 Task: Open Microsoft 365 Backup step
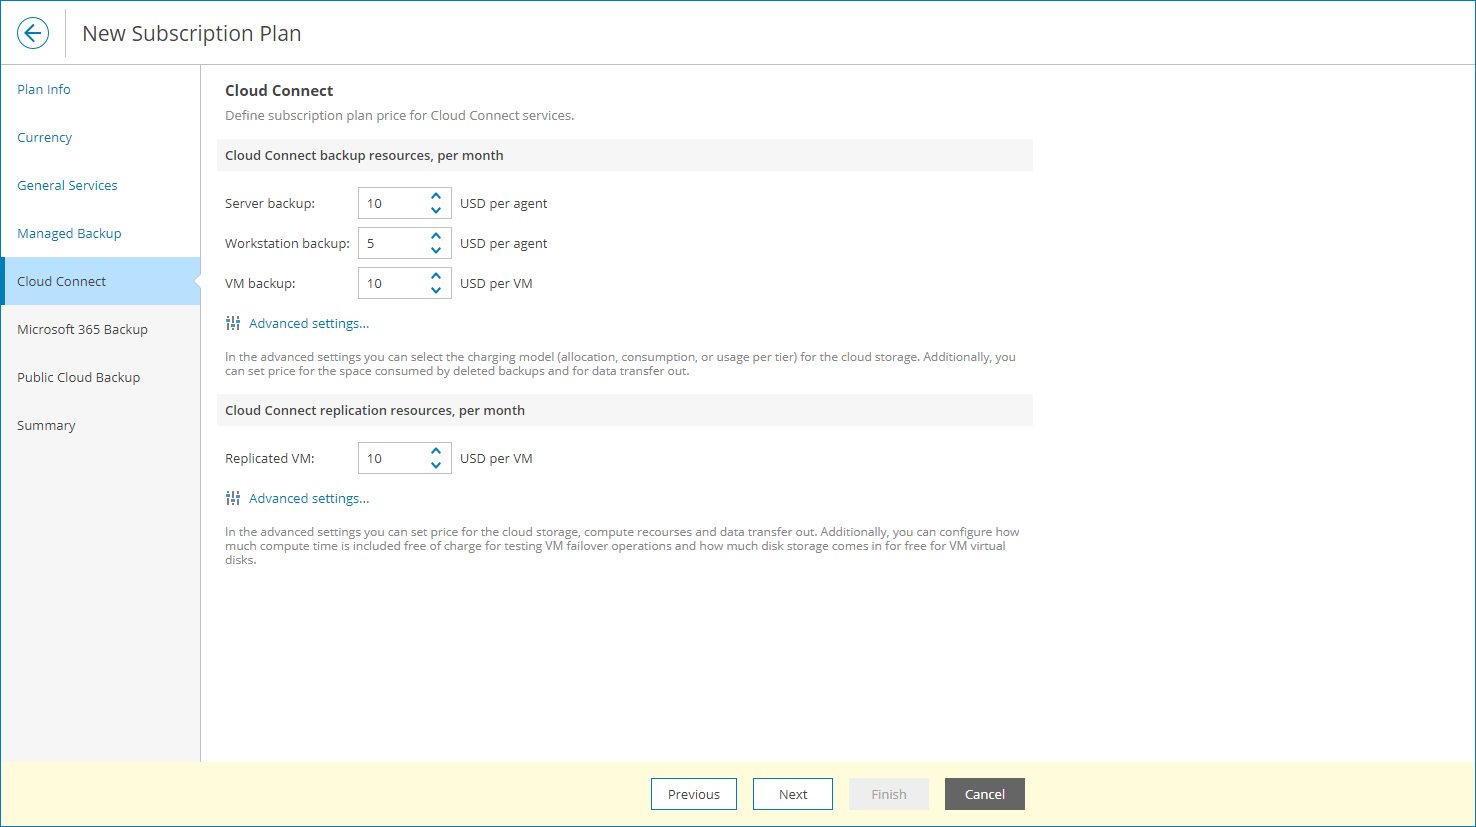[100, 329]
